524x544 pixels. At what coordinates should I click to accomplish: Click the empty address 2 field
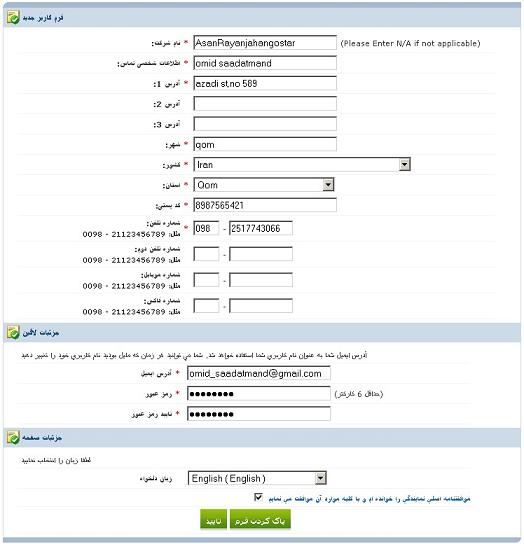(x=265, y=104)
